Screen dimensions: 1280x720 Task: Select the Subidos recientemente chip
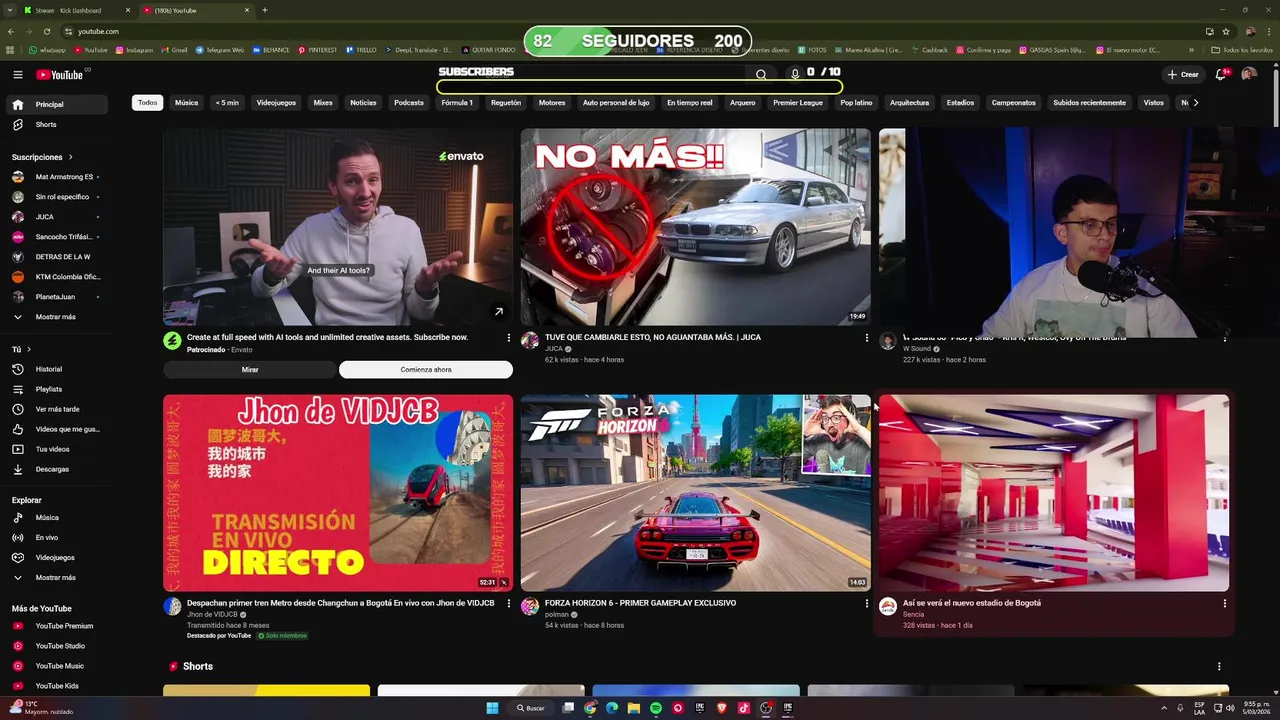point(1089,102)
